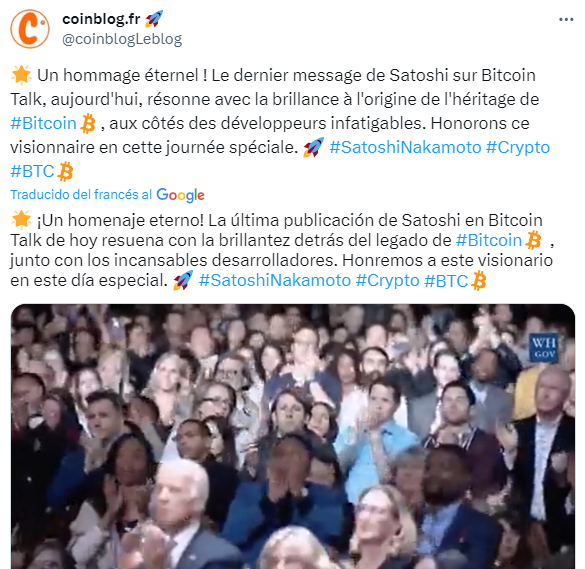The height and width of the screenshot is (569, 585).
Task: Click the rocket emoji before Spanish #SatoshiNakamoto
Action: pos(183,280)
